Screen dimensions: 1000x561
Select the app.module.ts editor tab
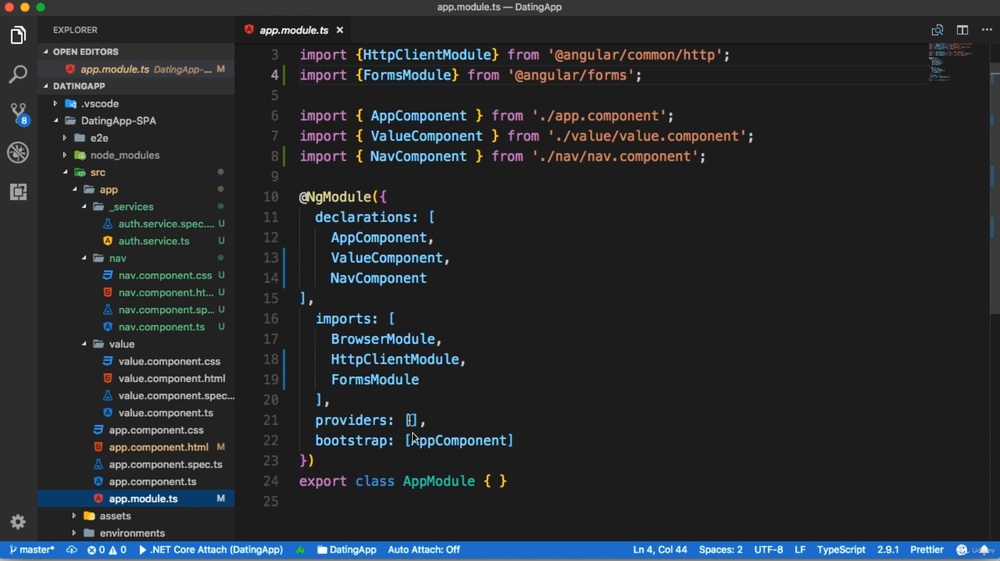click(x=294, y=30)
